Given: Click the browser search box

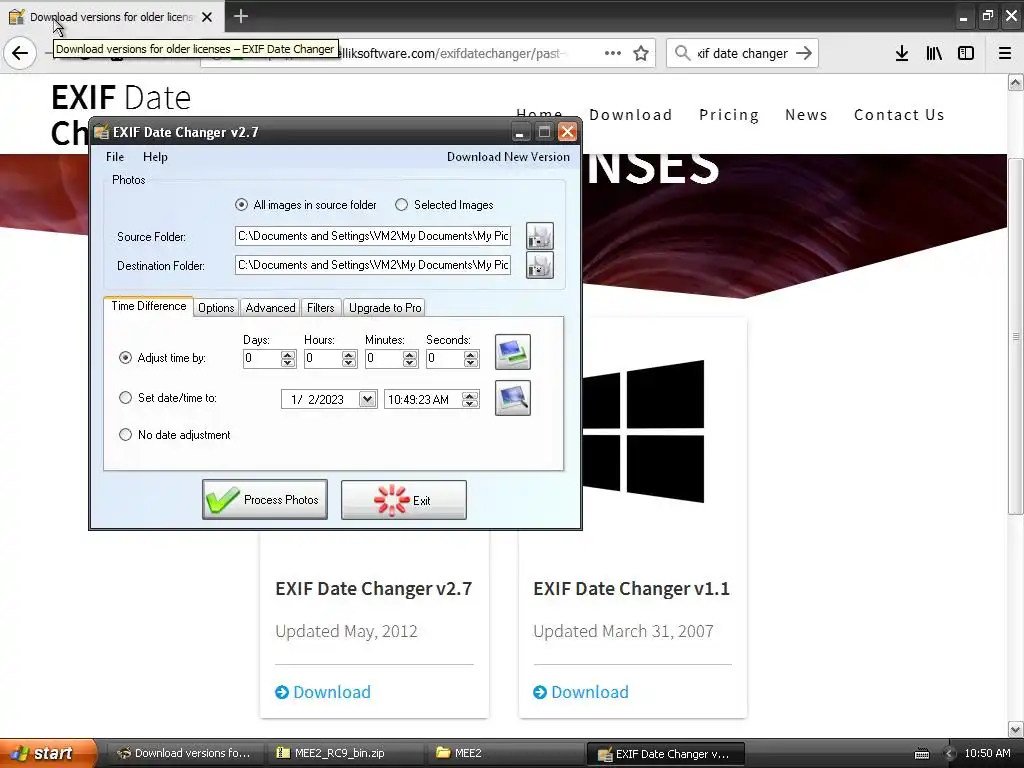Looking at the screenshot, I should click(743, 53).
